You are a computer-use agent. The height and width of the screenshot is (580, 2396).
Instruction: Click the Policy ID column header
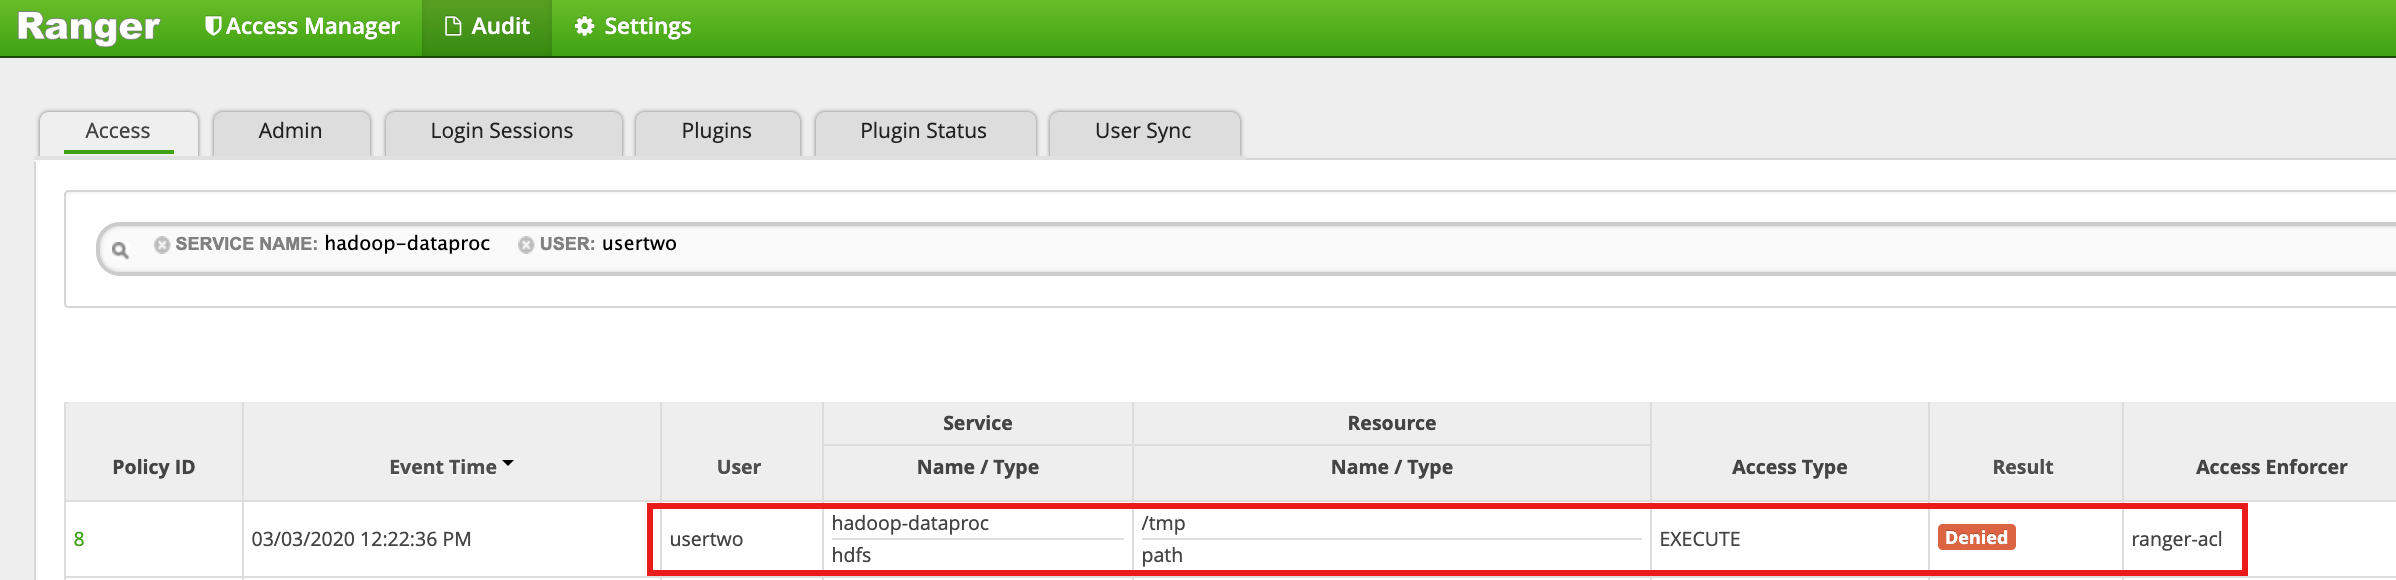point(154,467)
